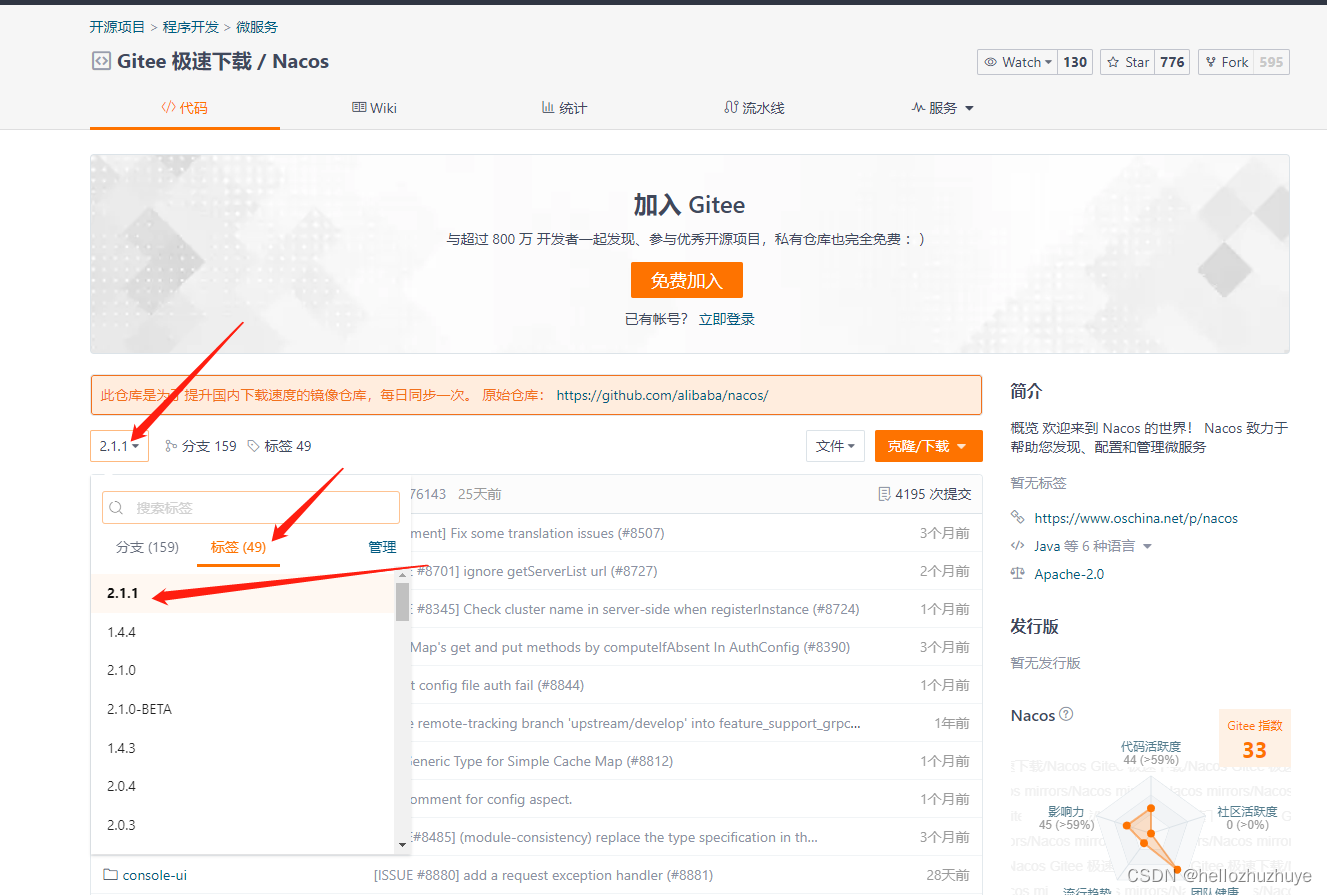Viewport: 1327px width, 895px height.
Task: Open the commit 'Generic Type for Simple Cache Map'
Action: (542, 761)
